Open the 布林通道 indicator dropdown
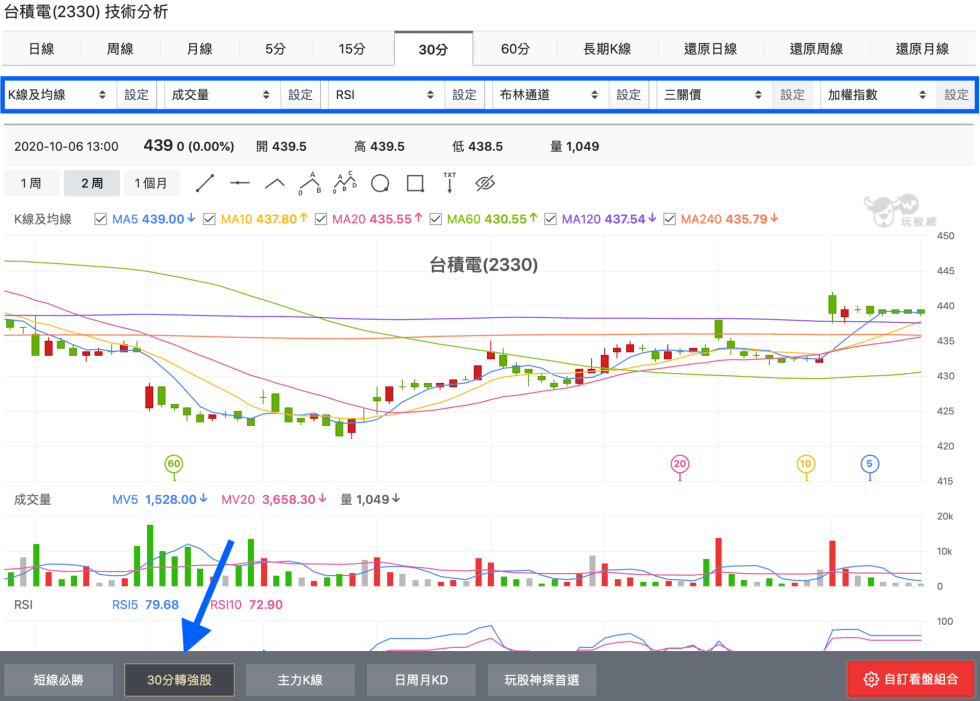The image size is (980, 701). [549, 95]
